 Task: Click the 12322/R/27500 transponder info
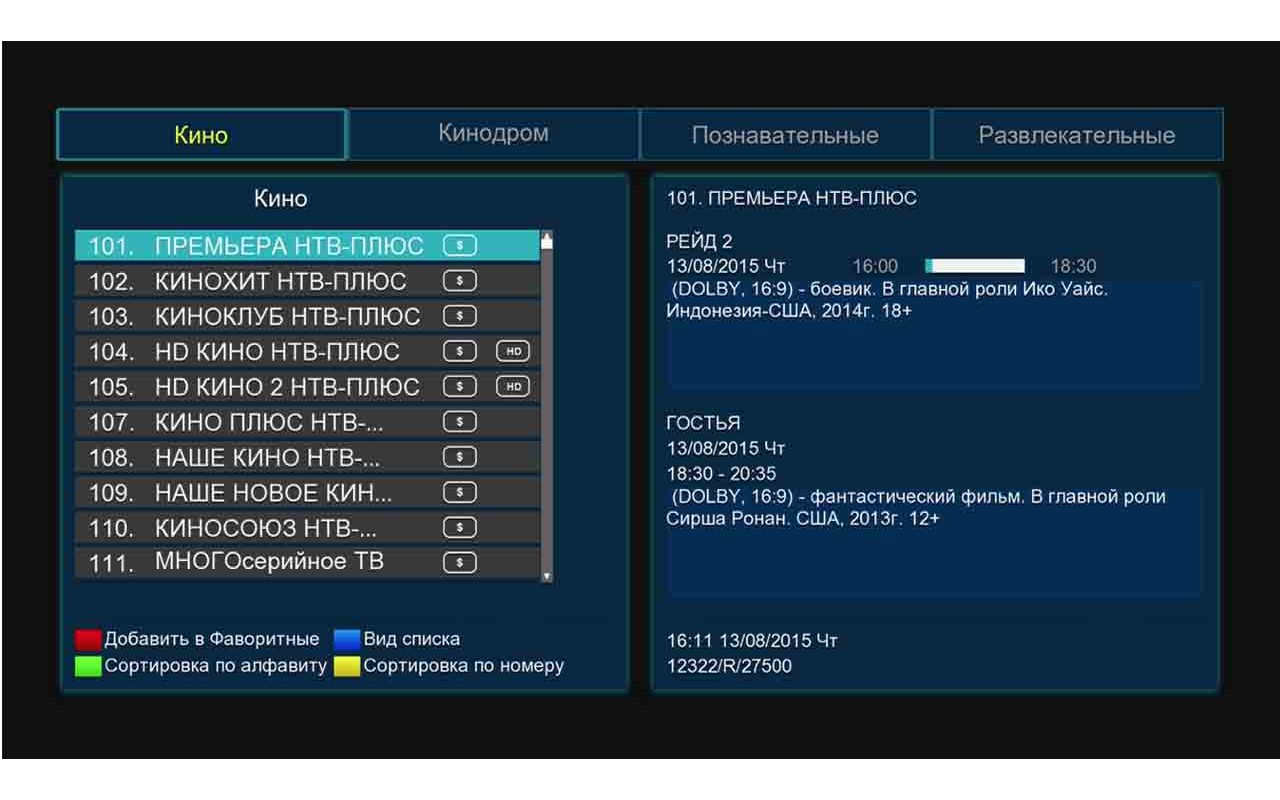[x=729, y=665]
